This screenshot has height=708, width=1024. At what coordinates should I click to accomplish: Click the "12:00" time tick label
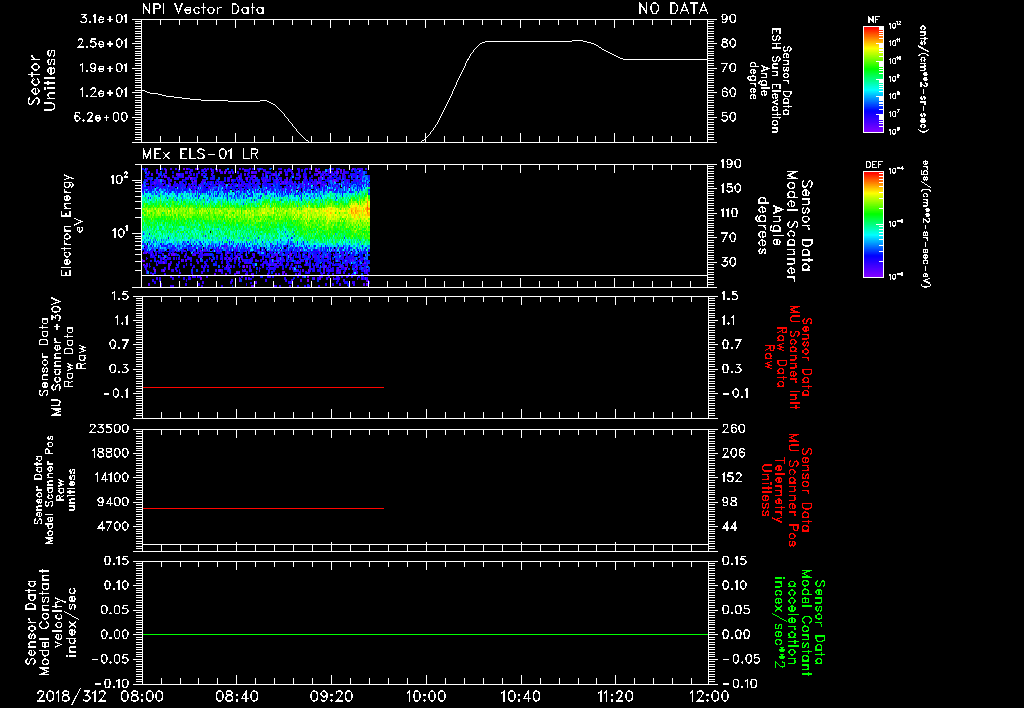click(709, 696)
